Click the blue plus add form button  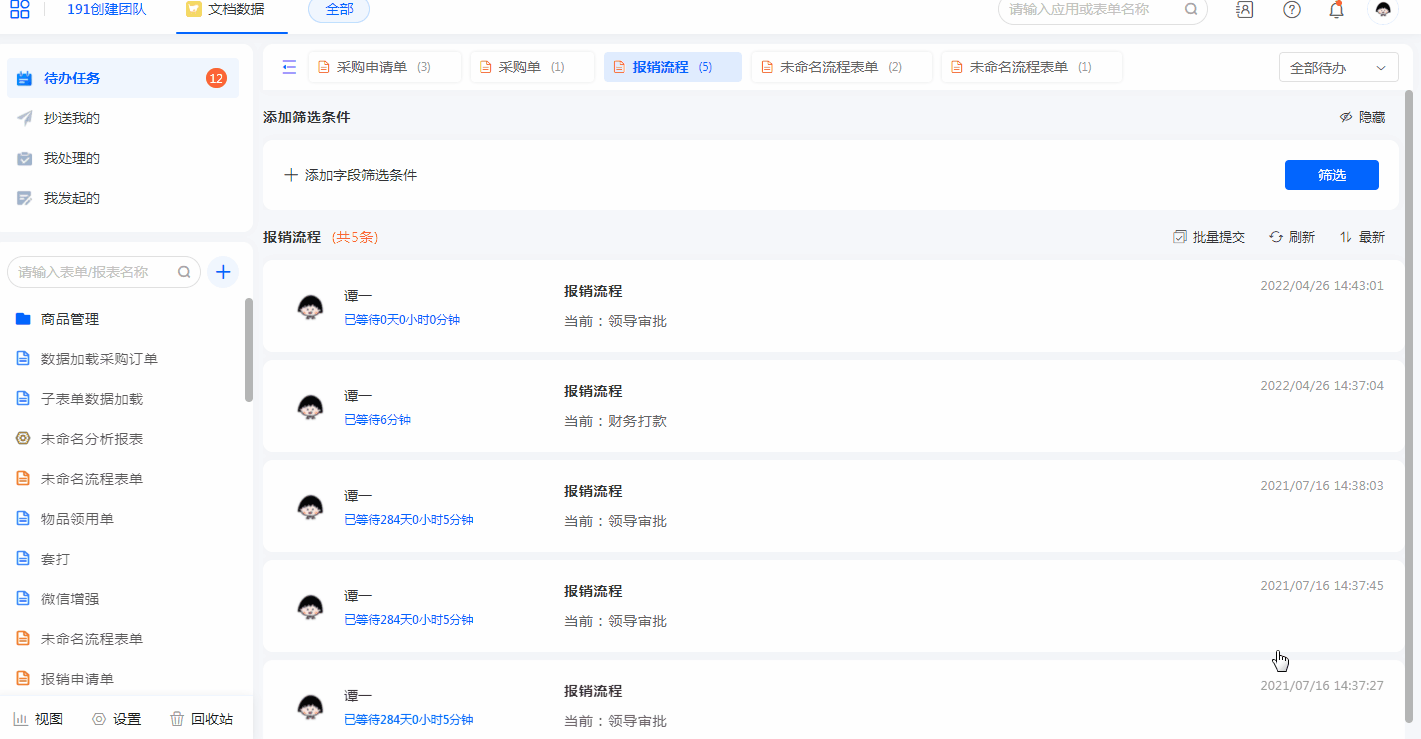click(x=223, y=271)
